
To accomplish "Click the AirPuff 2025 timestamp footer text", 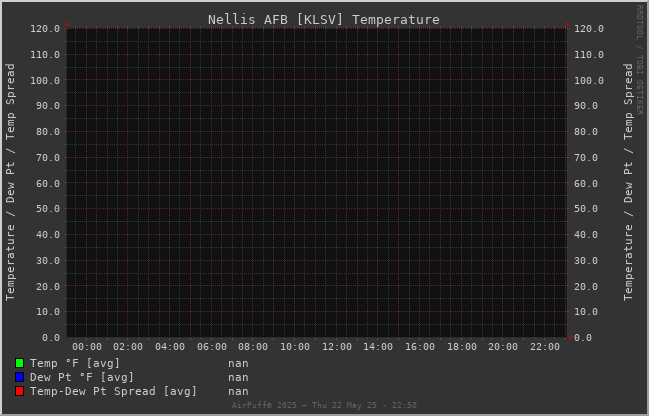I will (324, 405).
